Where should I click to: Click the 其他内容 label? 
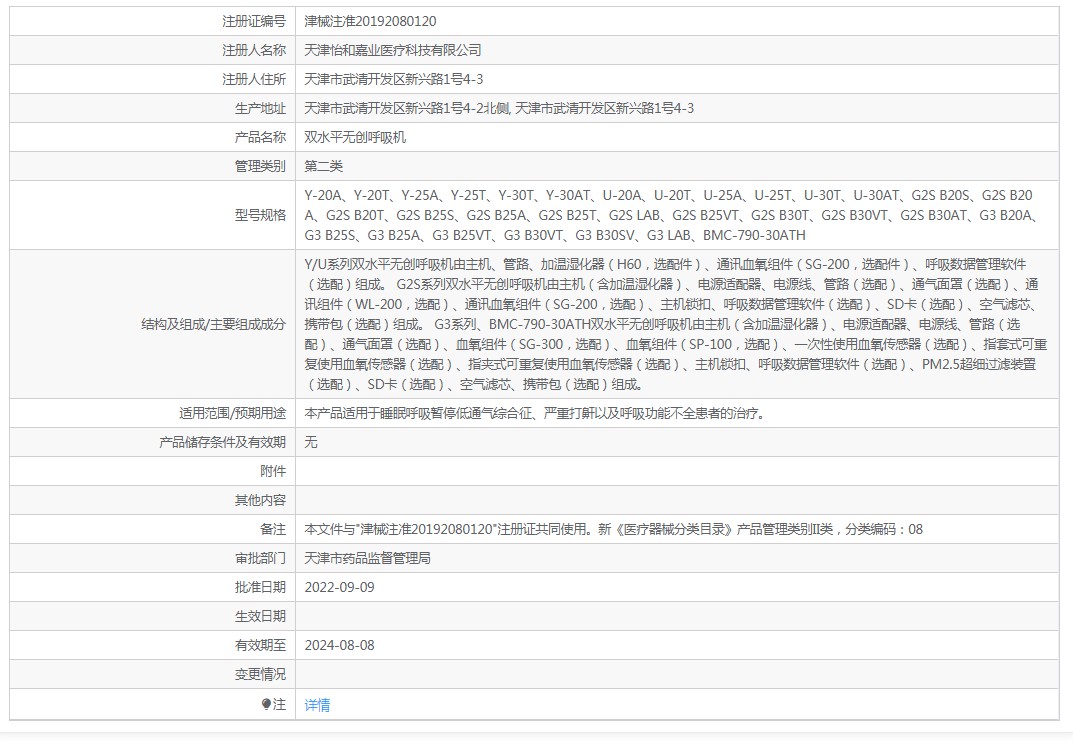[x=260, y=500]
